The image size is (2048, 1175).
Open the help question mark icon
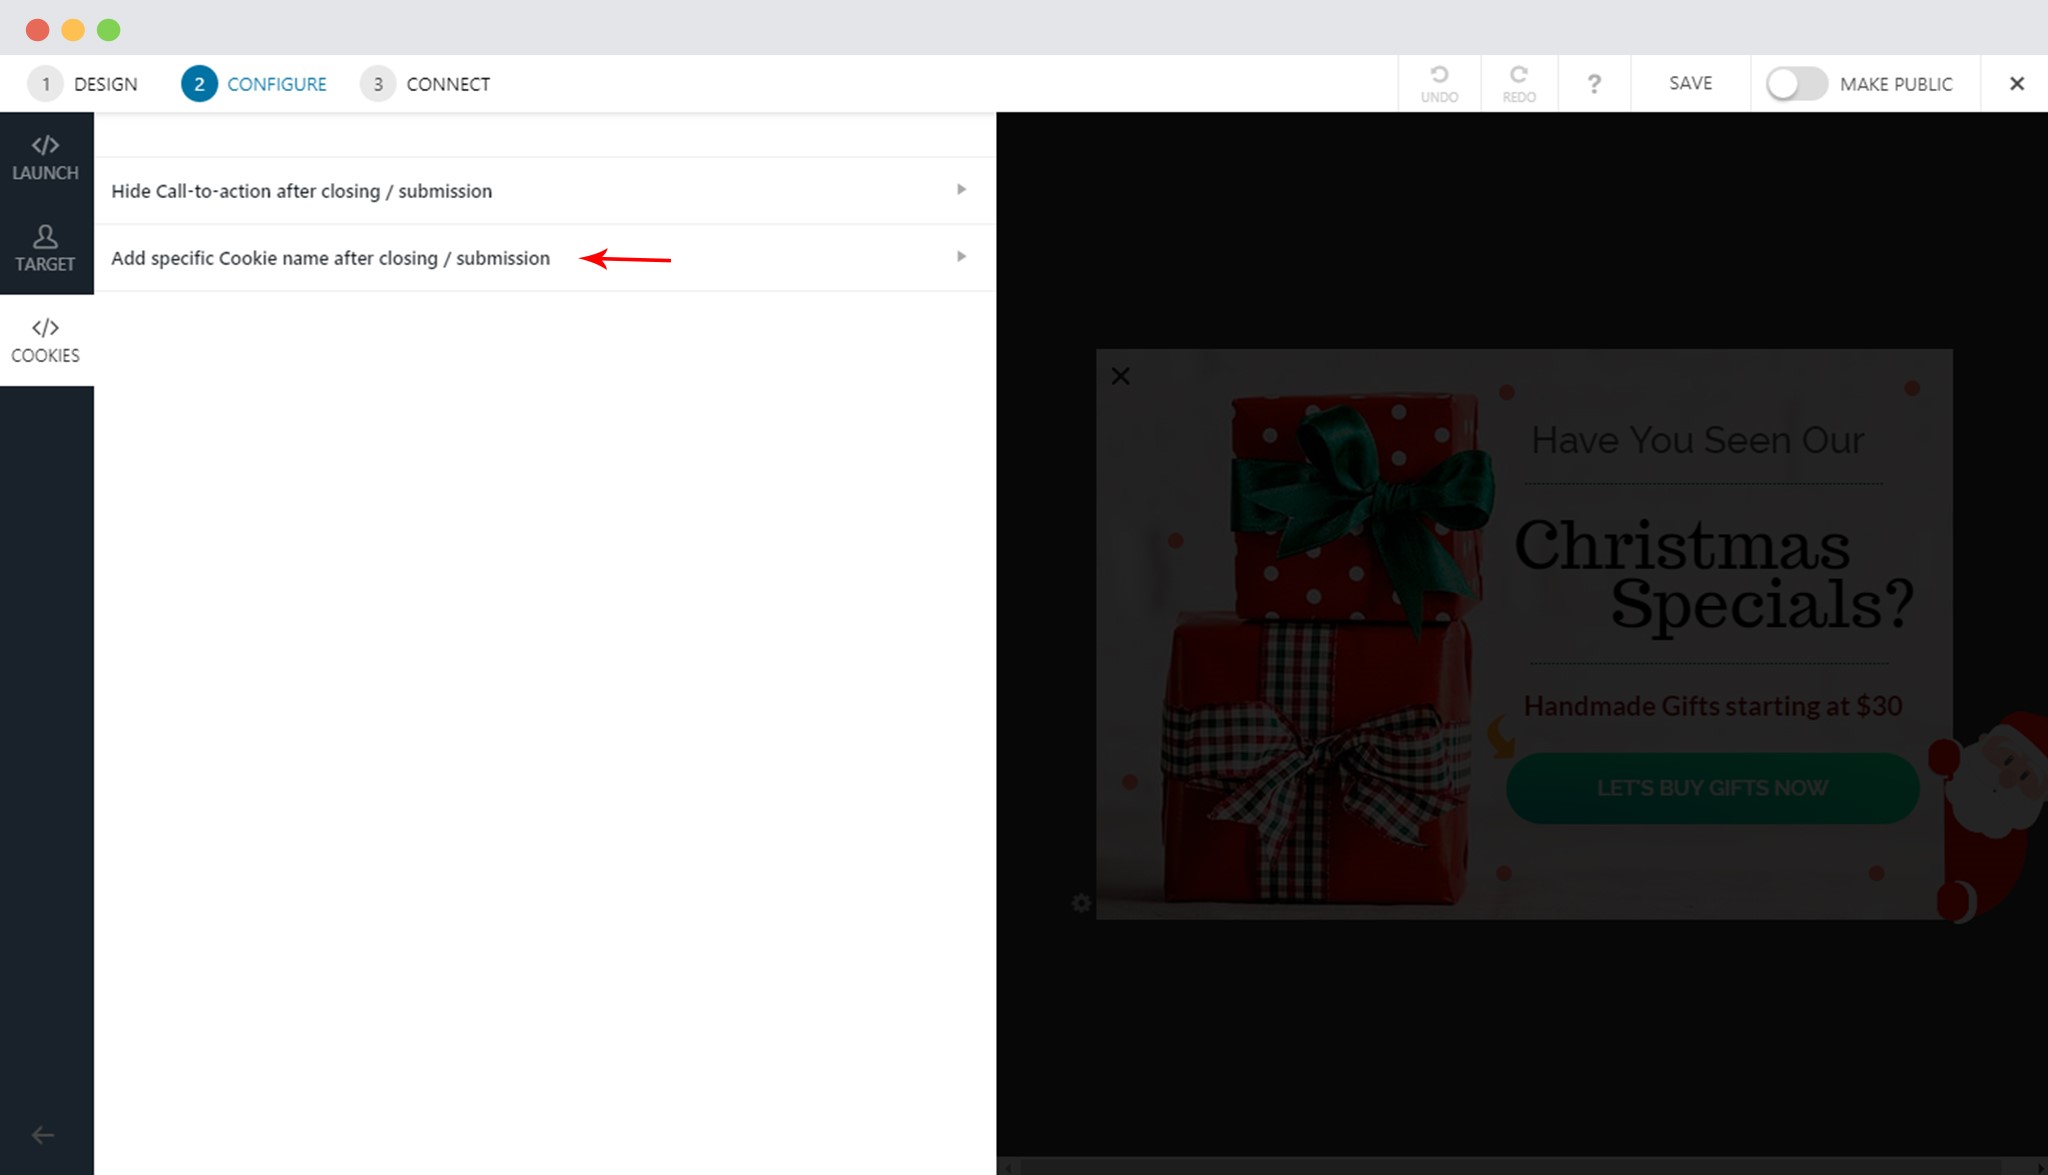click(1594, 83)
